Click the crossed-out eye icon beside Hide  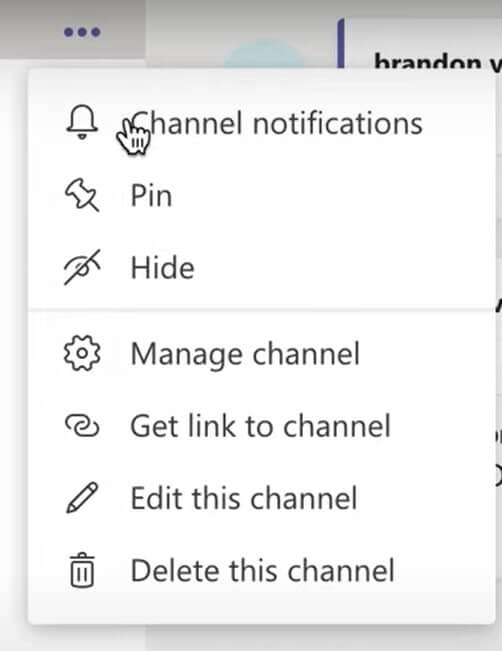tap(82, 267)
